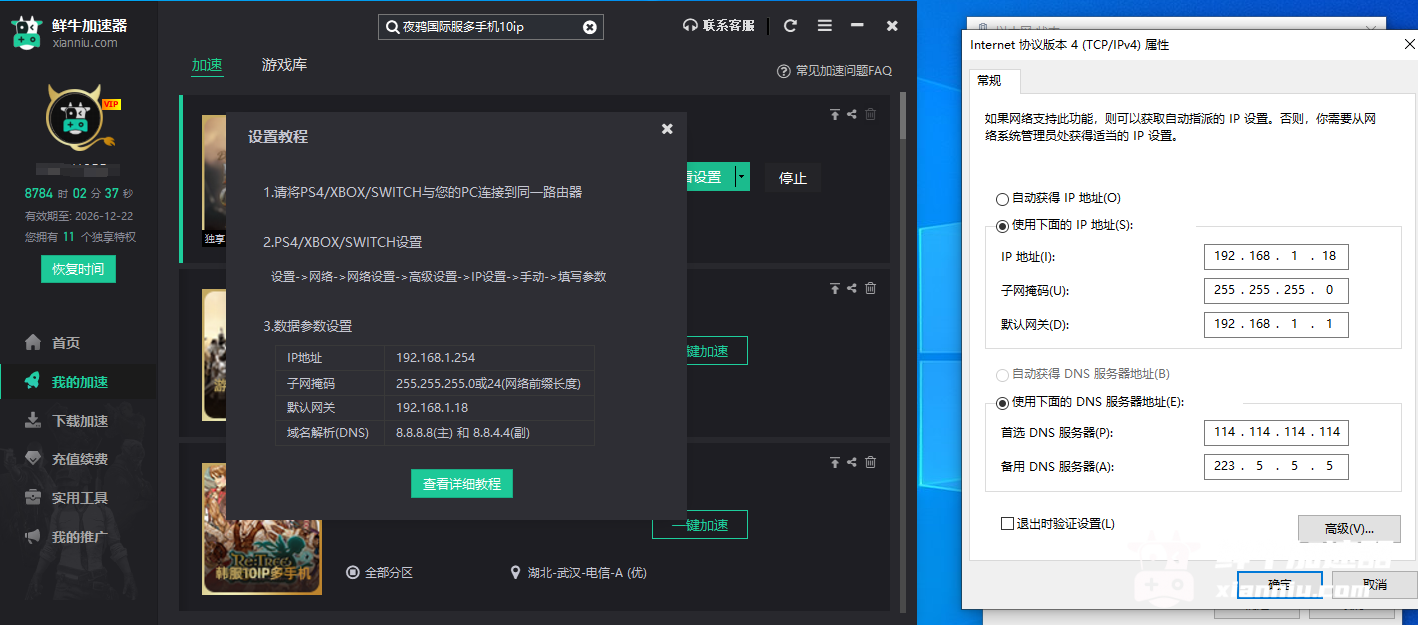Share the third game card
Screen dimensions: 1418x625
click(x=852, y=462)
